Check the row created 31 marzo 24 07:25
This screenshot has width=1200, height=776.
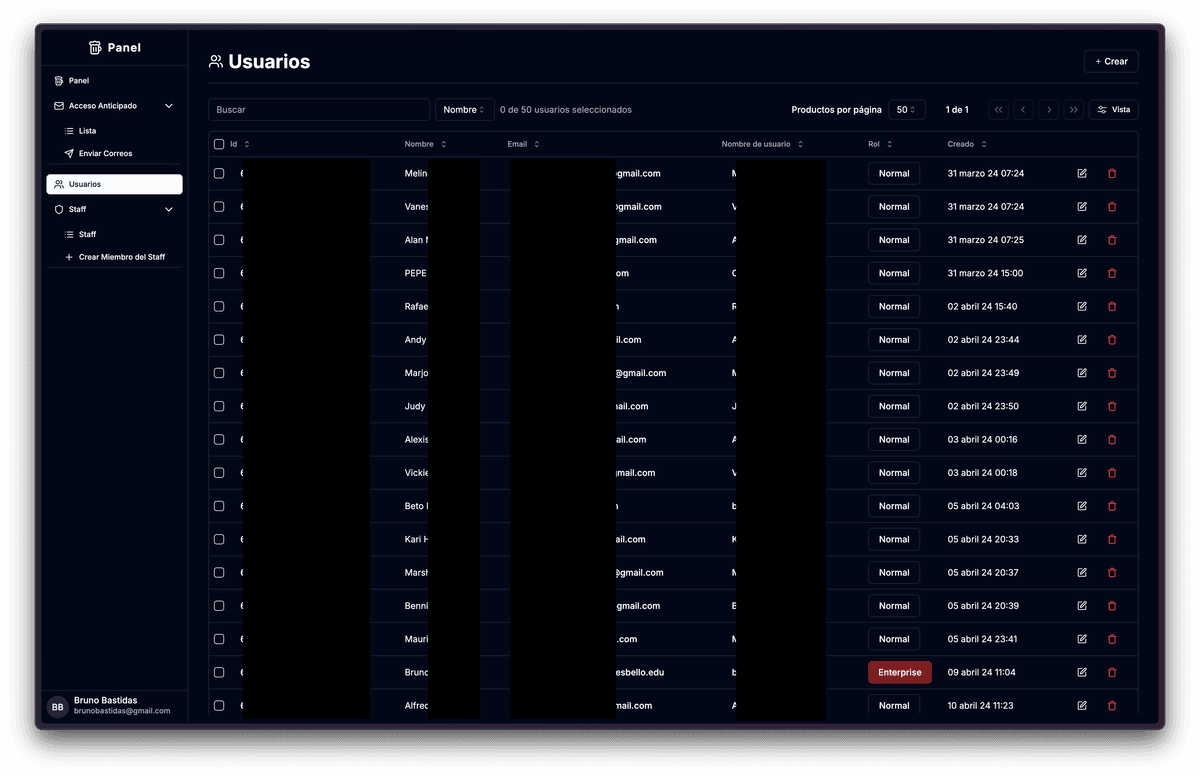[x=219, y=240]
